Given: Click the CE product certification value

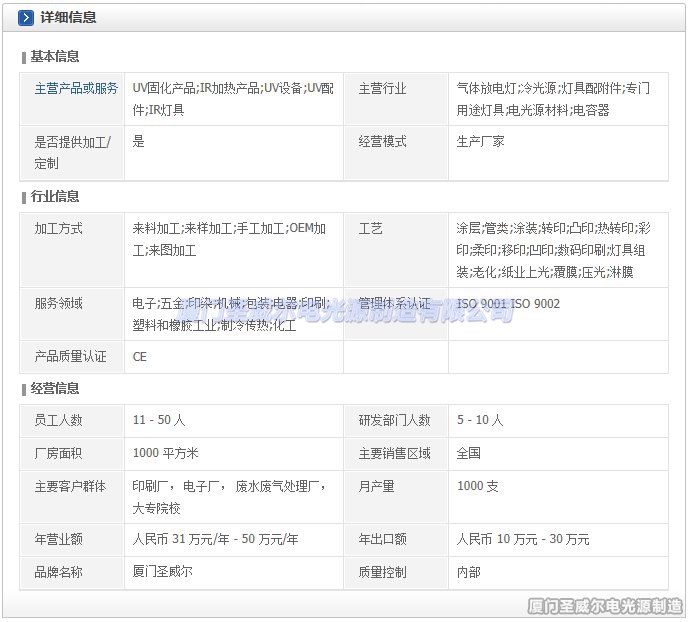Looking at the screenshot, I should [x=140, y=356].
